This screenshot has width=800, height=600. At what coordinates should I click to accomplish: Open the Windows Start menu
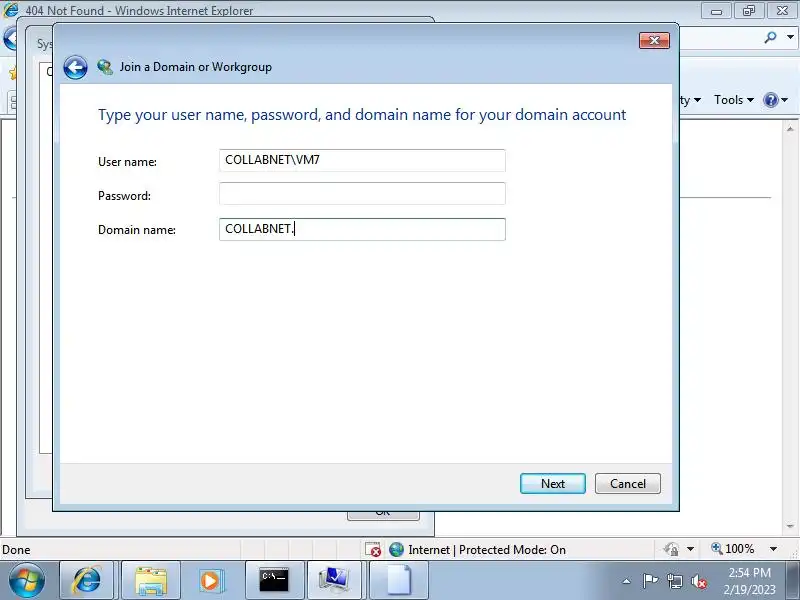click(27, 581)
